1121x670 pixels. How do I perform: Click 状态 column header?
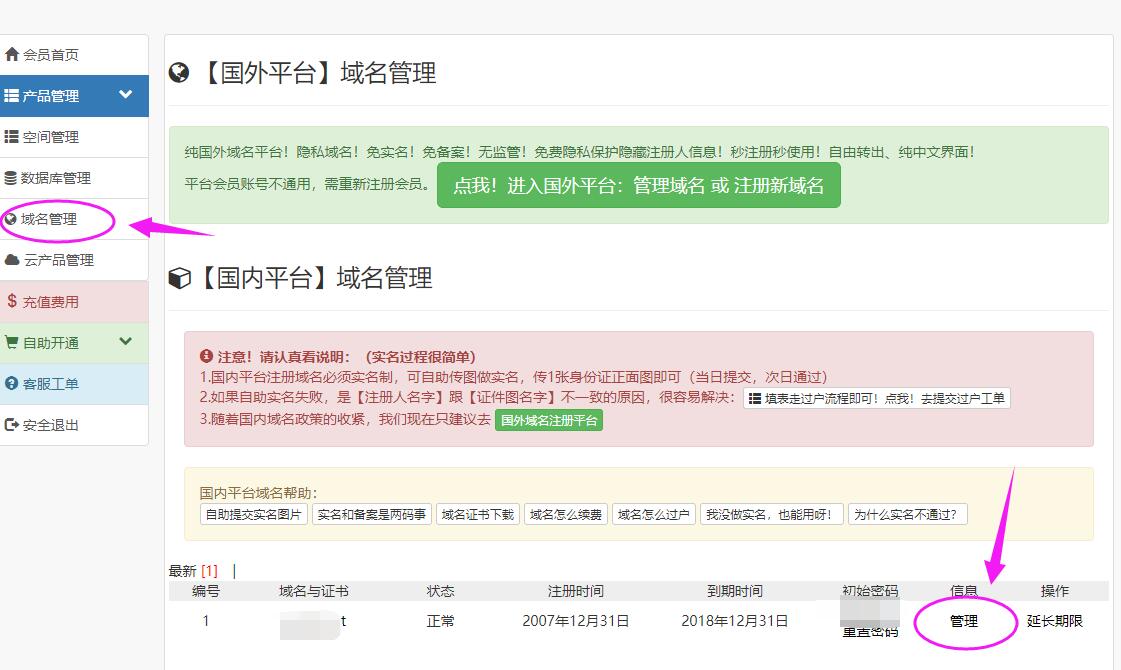(440, 591)
